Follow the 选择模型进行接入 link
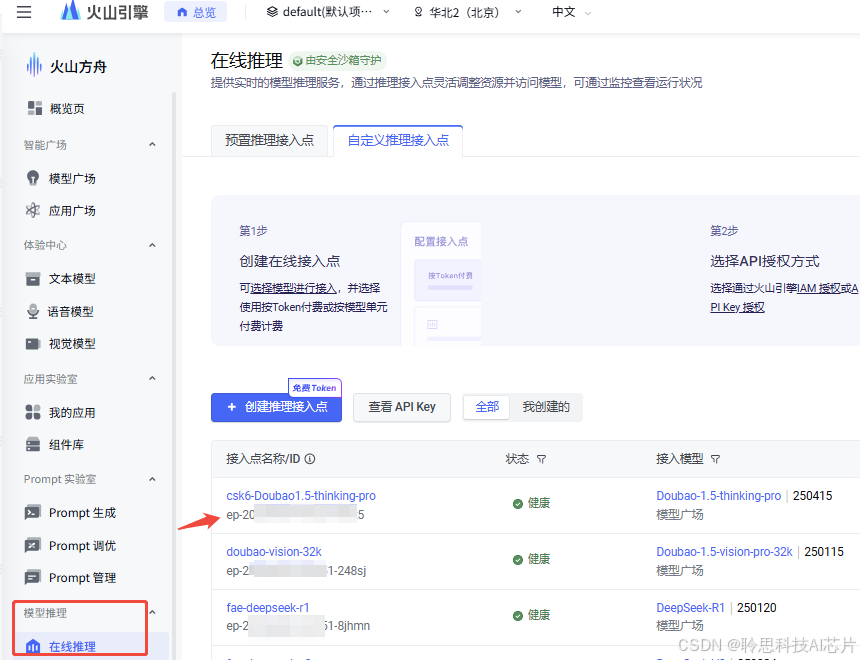 coord(293,288)
